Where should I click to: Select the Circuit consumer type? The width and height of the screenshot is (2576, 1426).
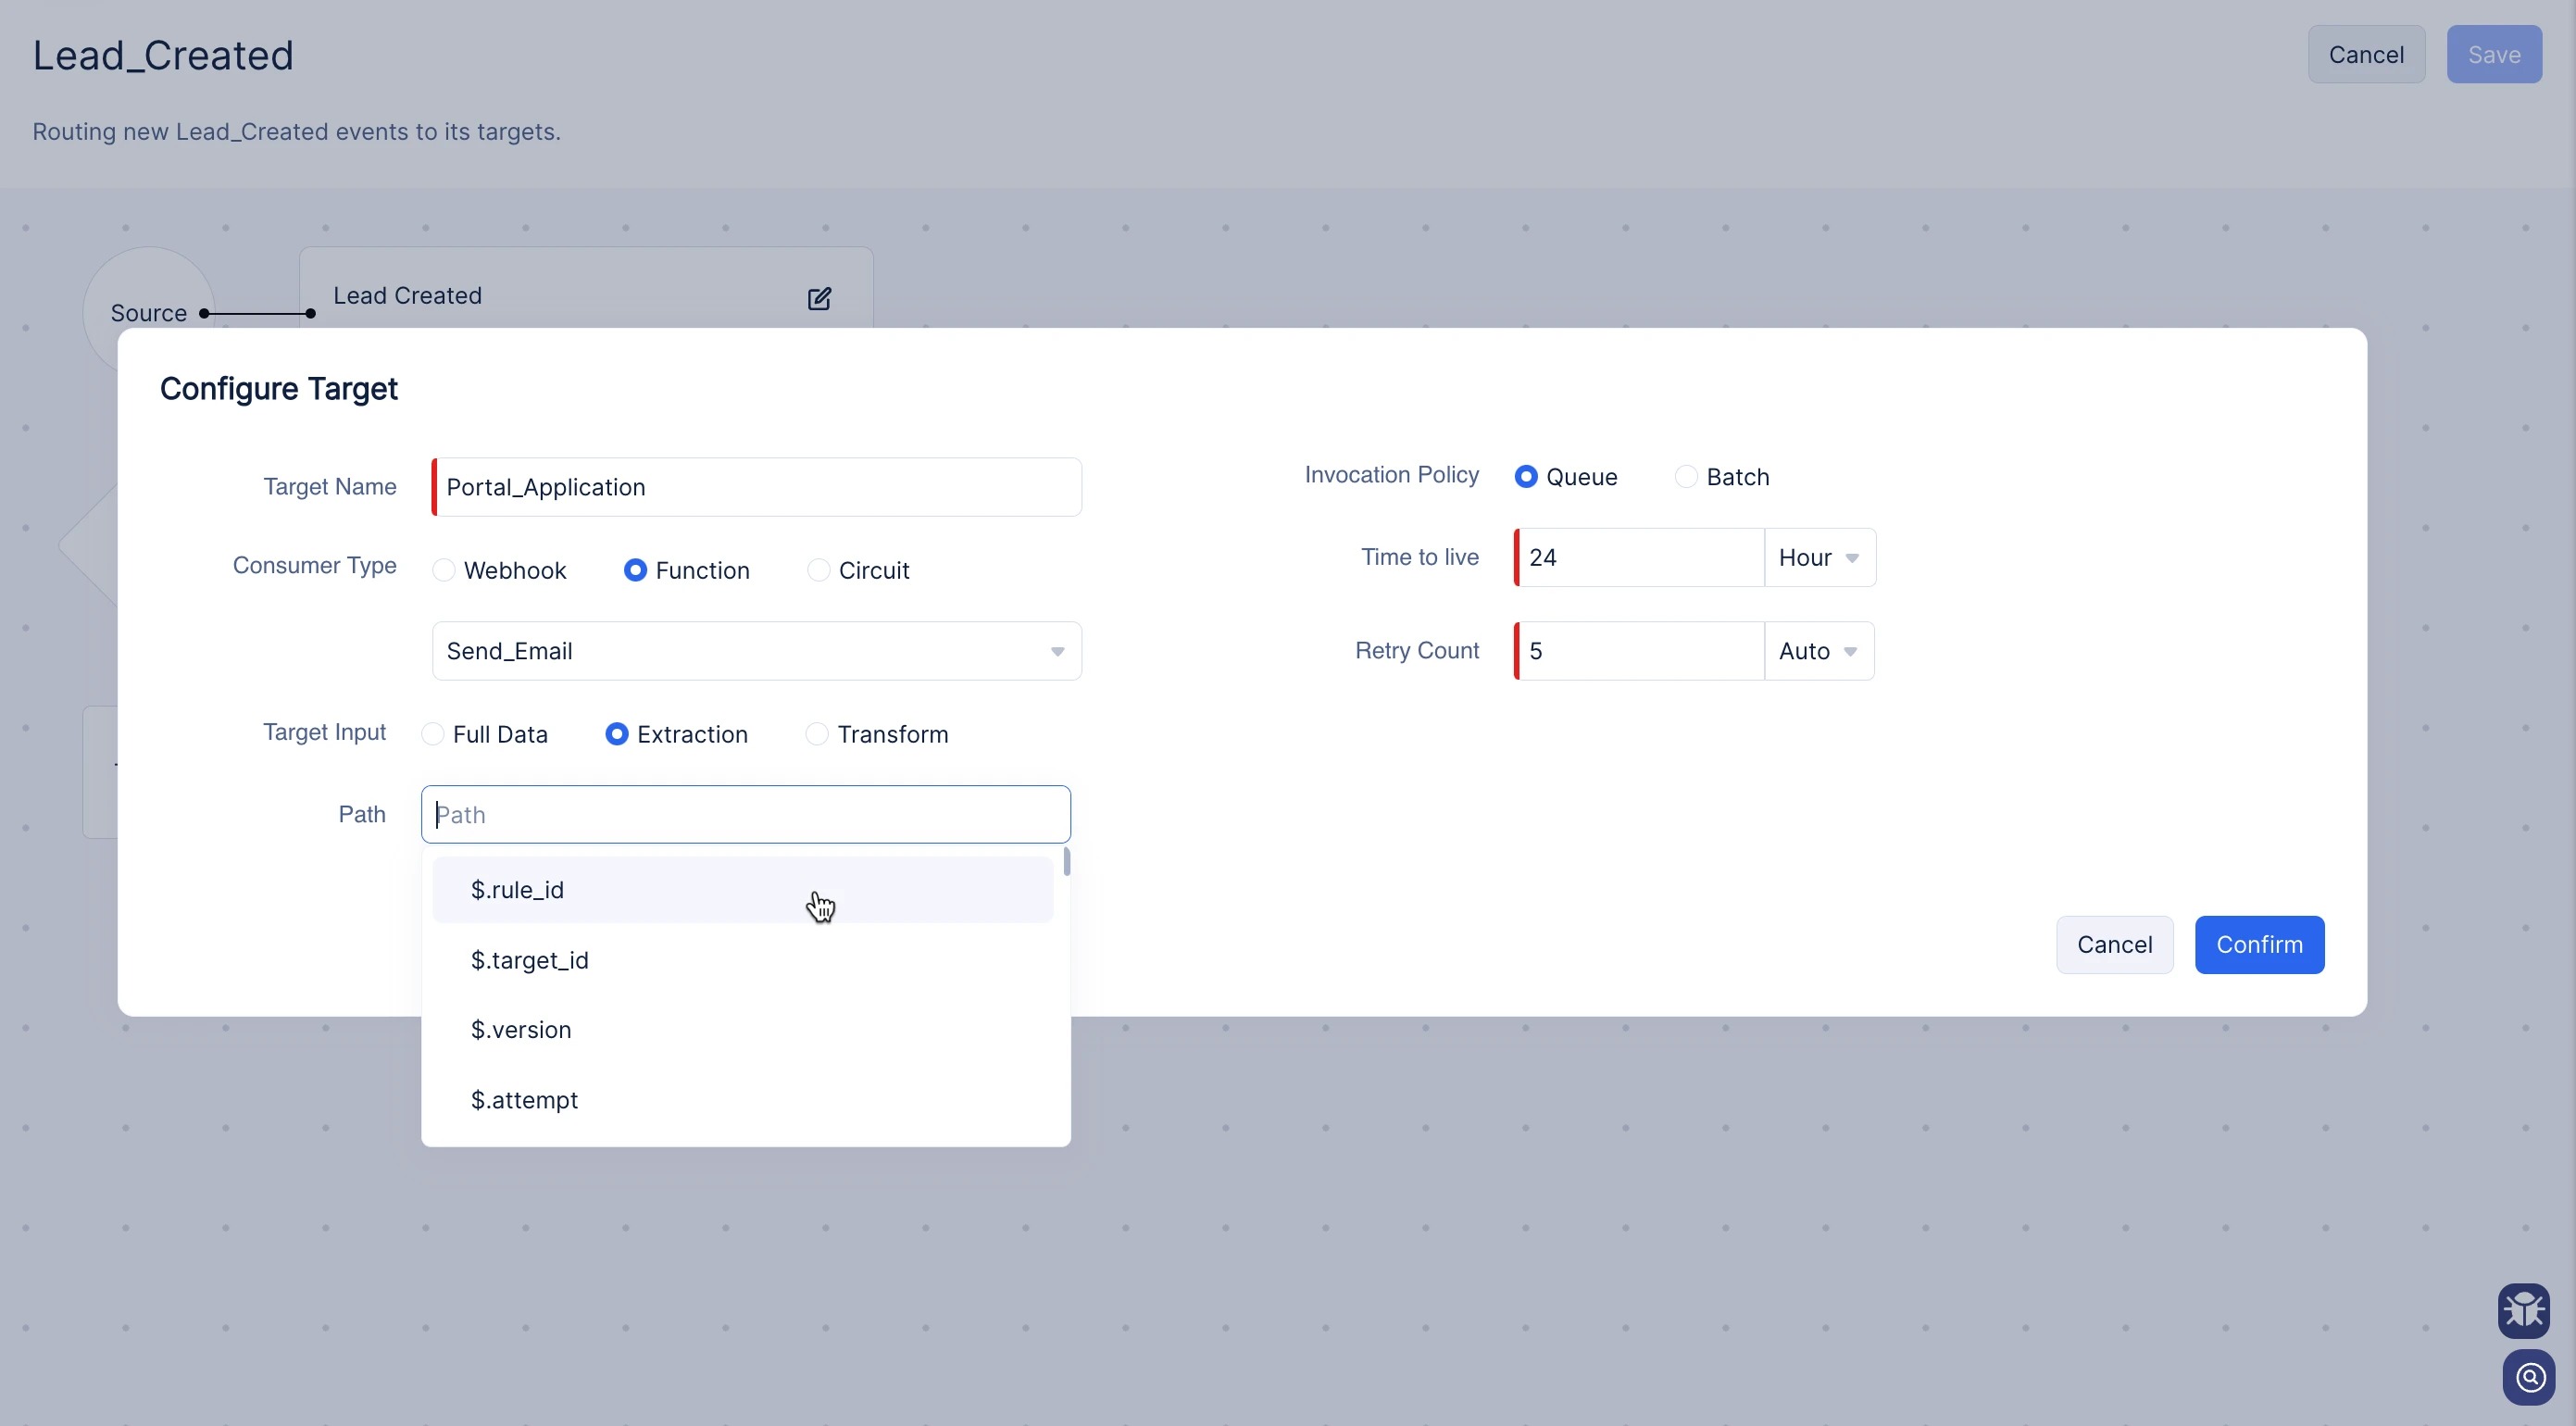tap(819, 570)
